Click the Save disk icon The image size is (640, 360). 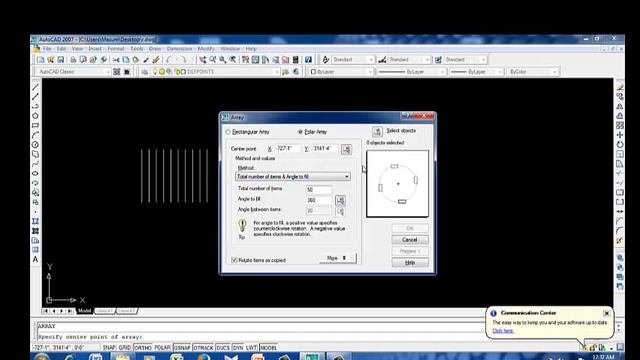[x=60, y=60]
